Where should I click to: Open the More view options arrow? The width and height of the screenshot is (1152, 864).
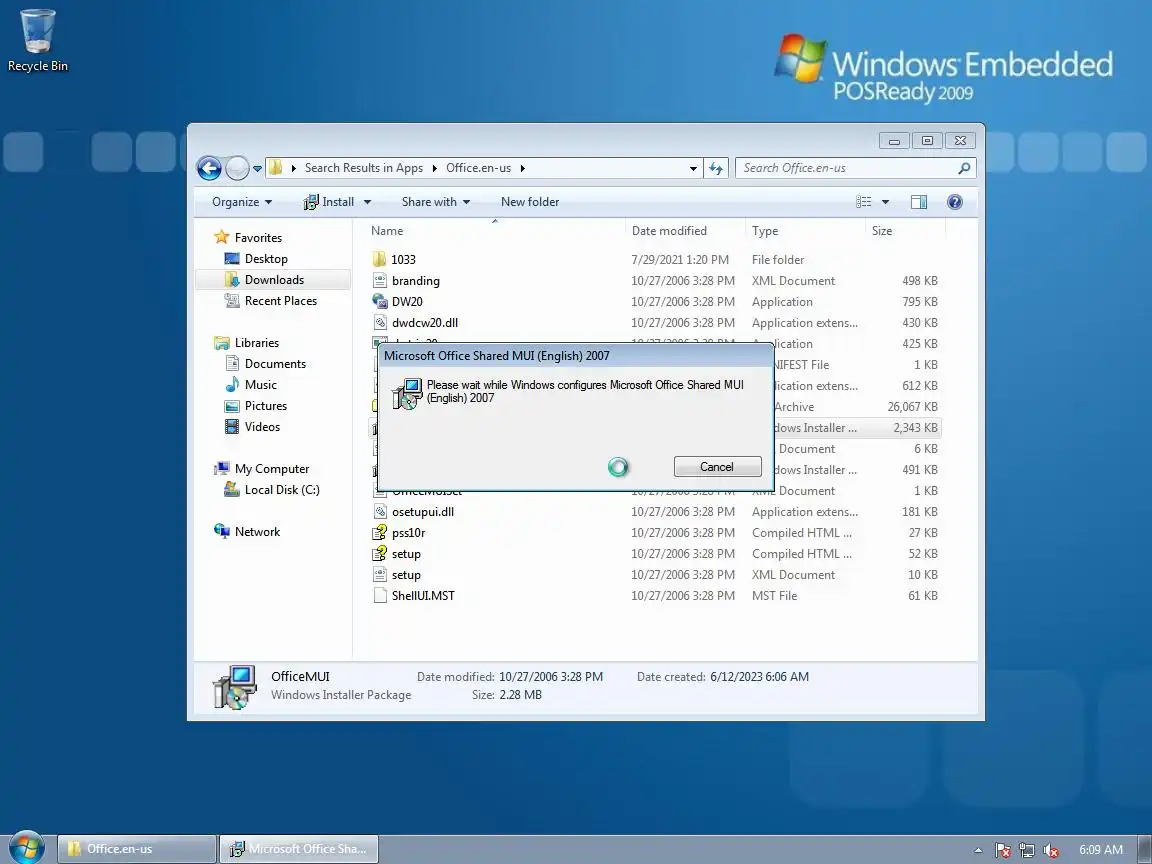point(885,202)
